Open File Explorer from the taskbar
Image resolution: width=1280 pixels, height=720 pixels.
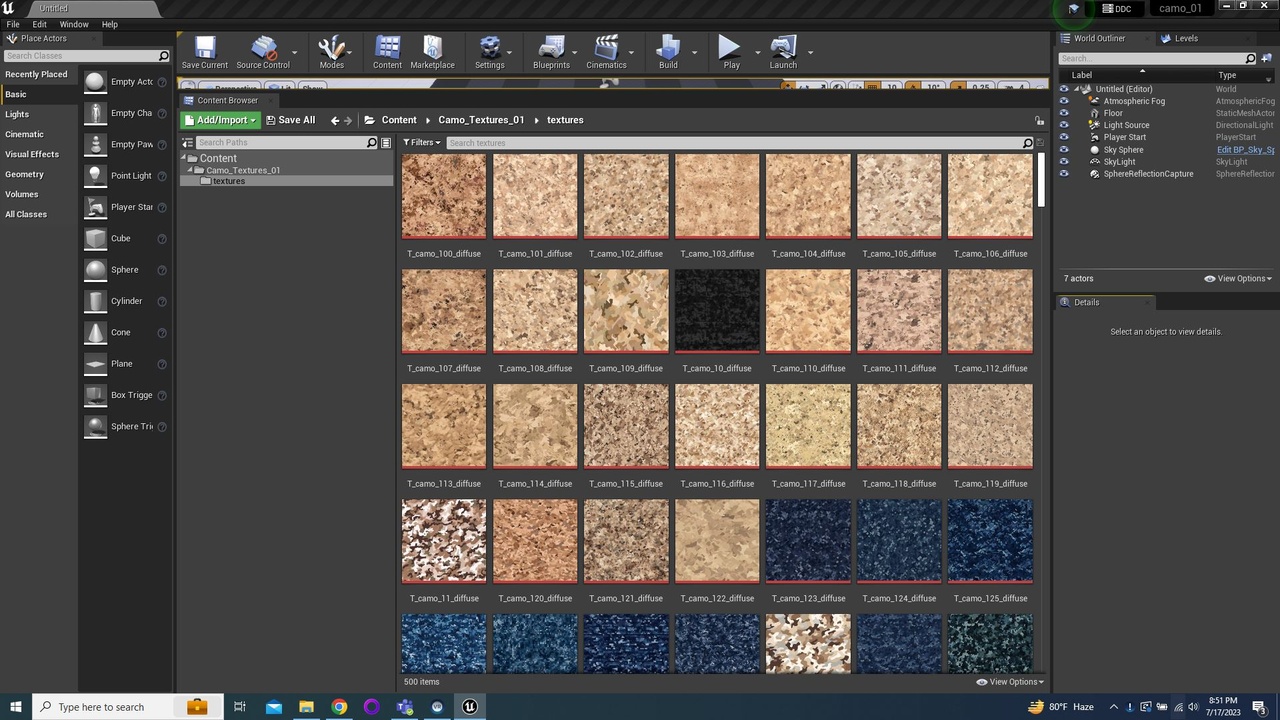306,707
